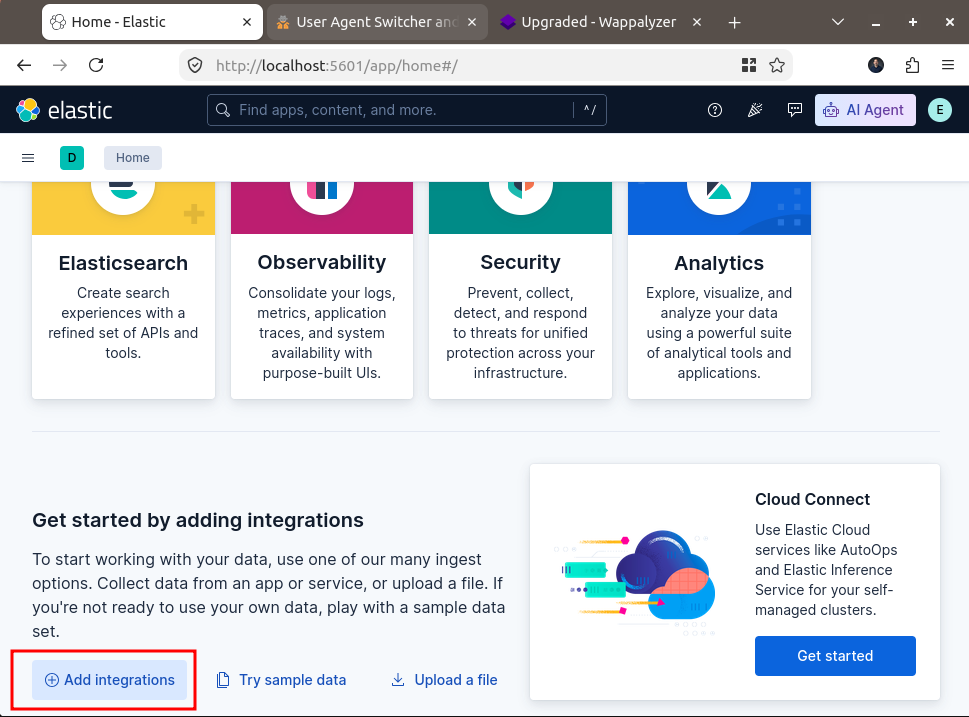Open the Analytics solution card
Screen dimensions: 969x717
point(719,290)
